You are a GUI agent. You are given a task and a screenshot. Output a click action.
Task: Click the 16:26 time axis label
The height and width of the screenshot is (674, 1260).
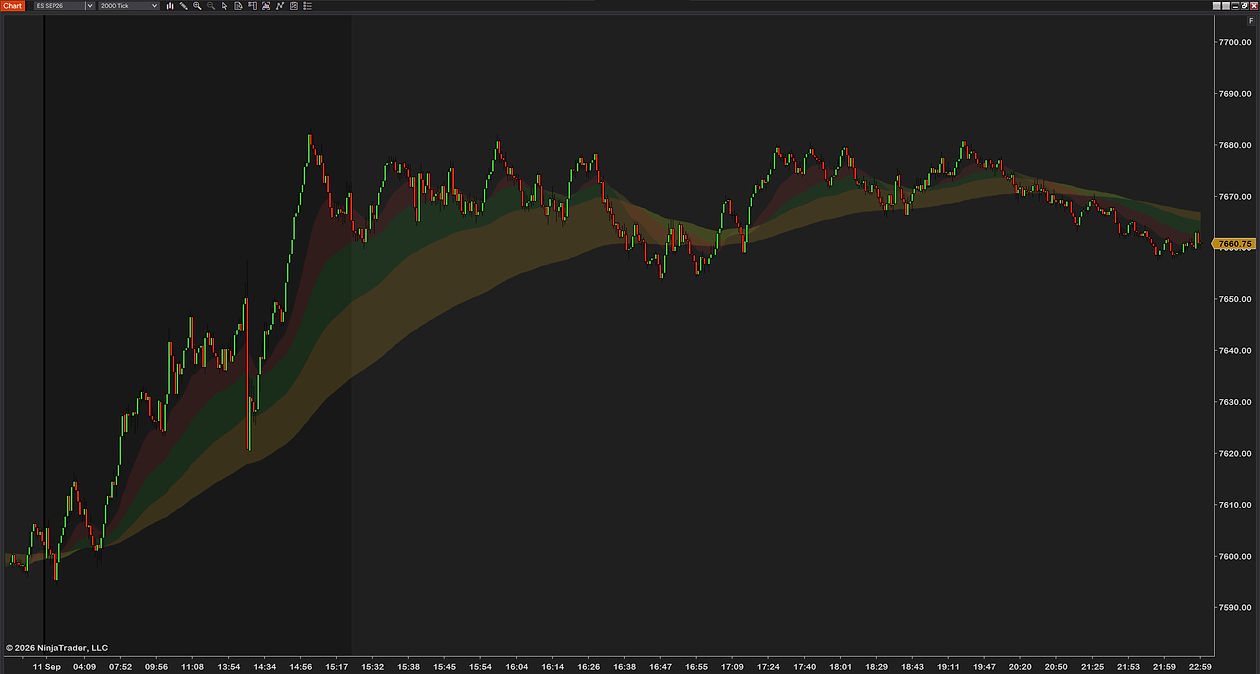[x=589, y=666]
